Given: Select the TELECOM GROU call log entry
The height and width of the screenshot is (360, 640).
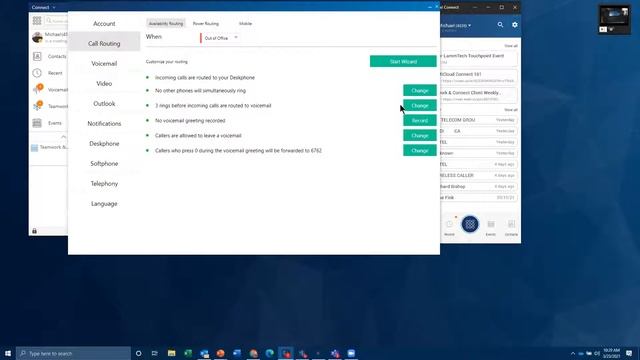Looking at the screenshot, I should click(478, 120).
